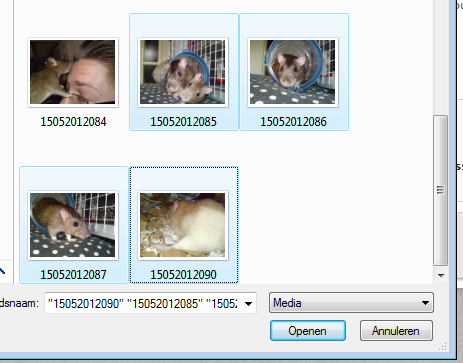The width and height of the screenshot is (463, 363).
Task: Click the Openen button
Action: pos(308,331)
